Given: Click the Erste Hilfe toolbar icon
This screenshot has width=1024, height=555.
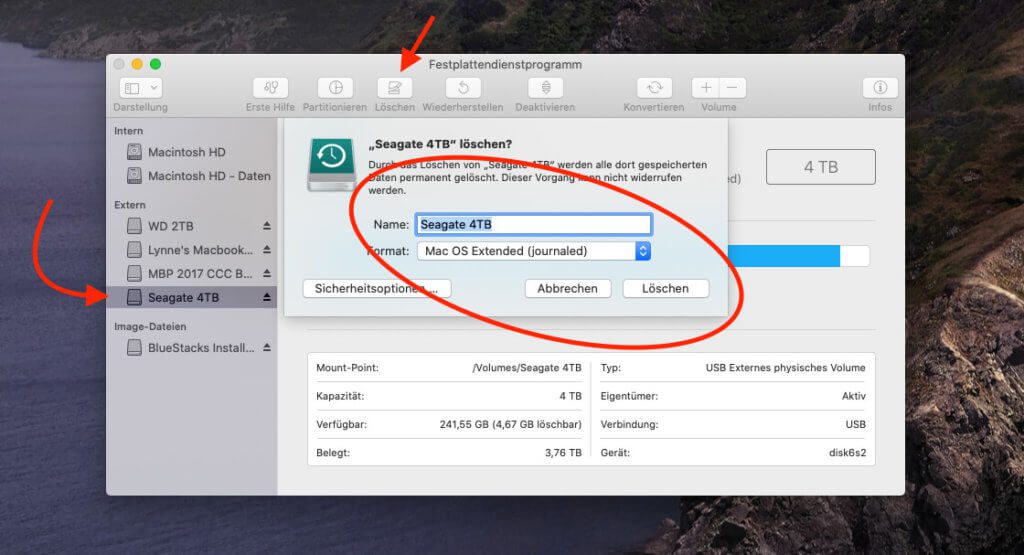Looking at the screenshot, I should (270, 88).
